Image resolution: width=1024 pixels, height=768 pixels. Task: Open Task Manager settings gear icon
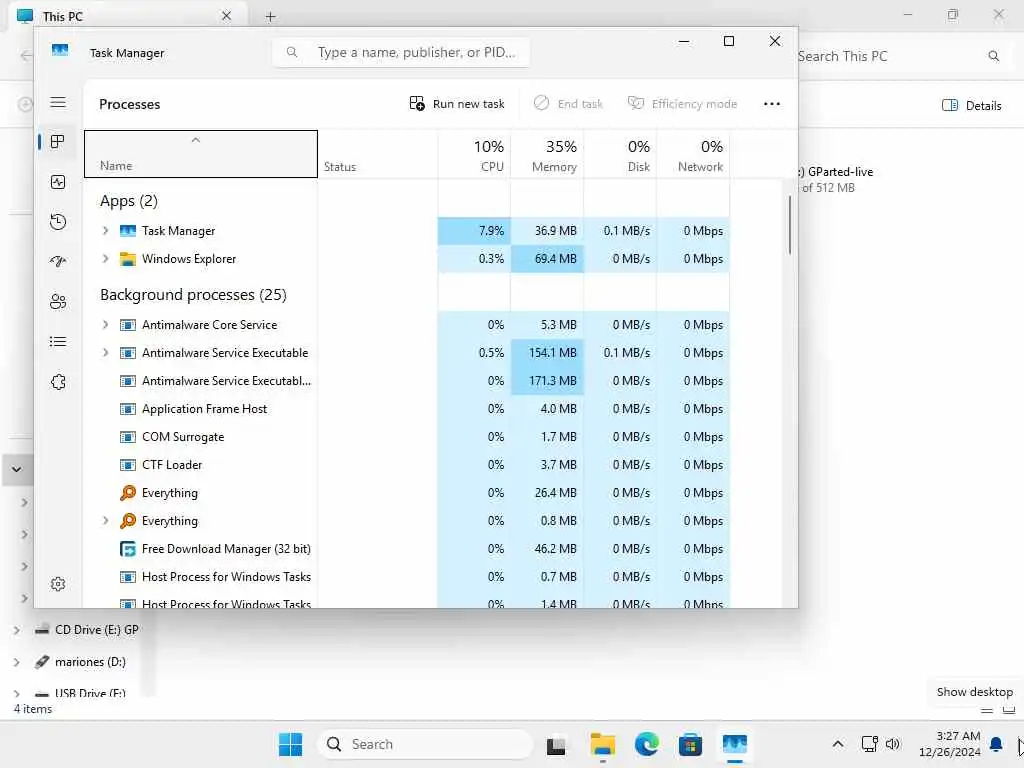[x=58, y=584]
